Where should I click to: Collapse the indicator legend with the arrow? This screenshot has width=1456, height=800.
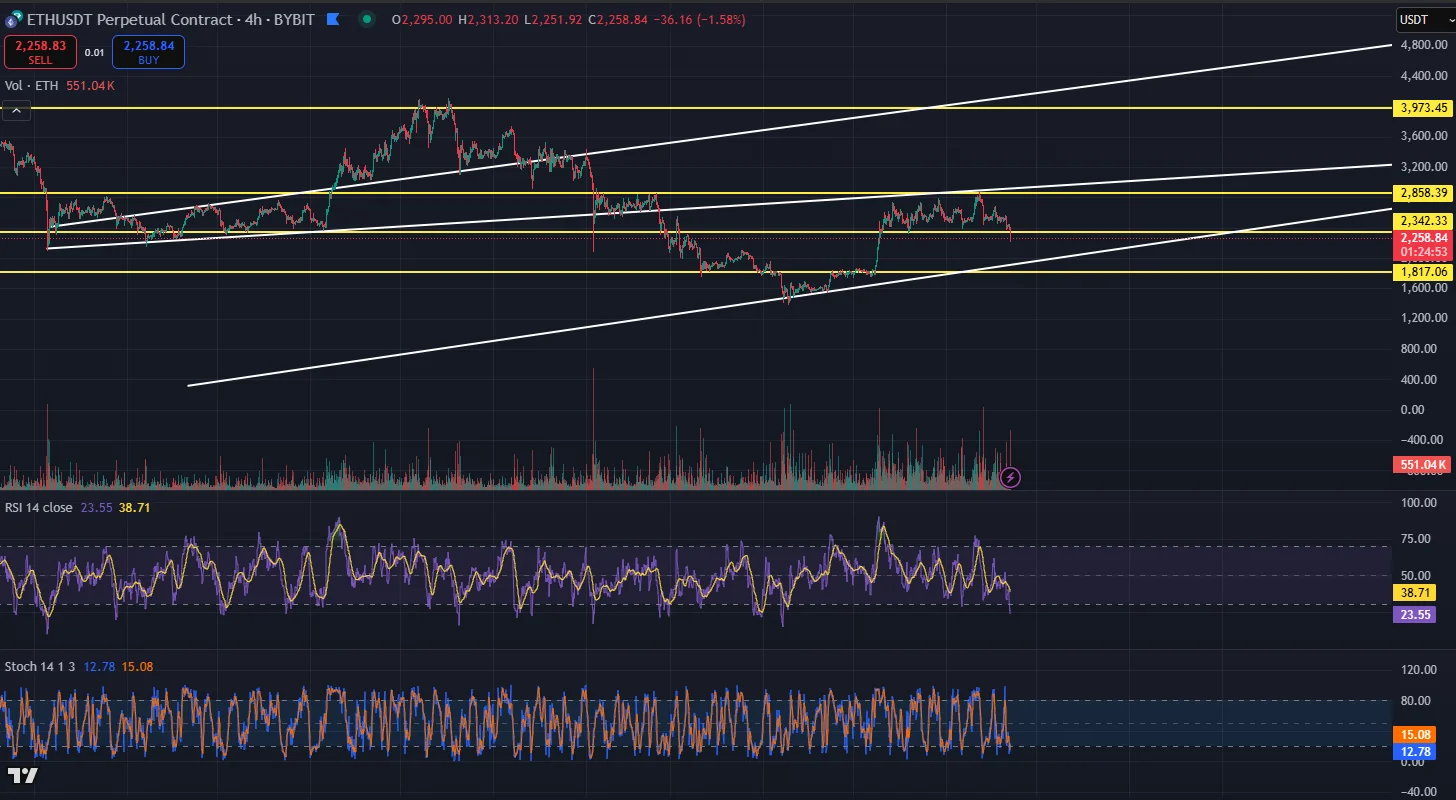[16, 110]
